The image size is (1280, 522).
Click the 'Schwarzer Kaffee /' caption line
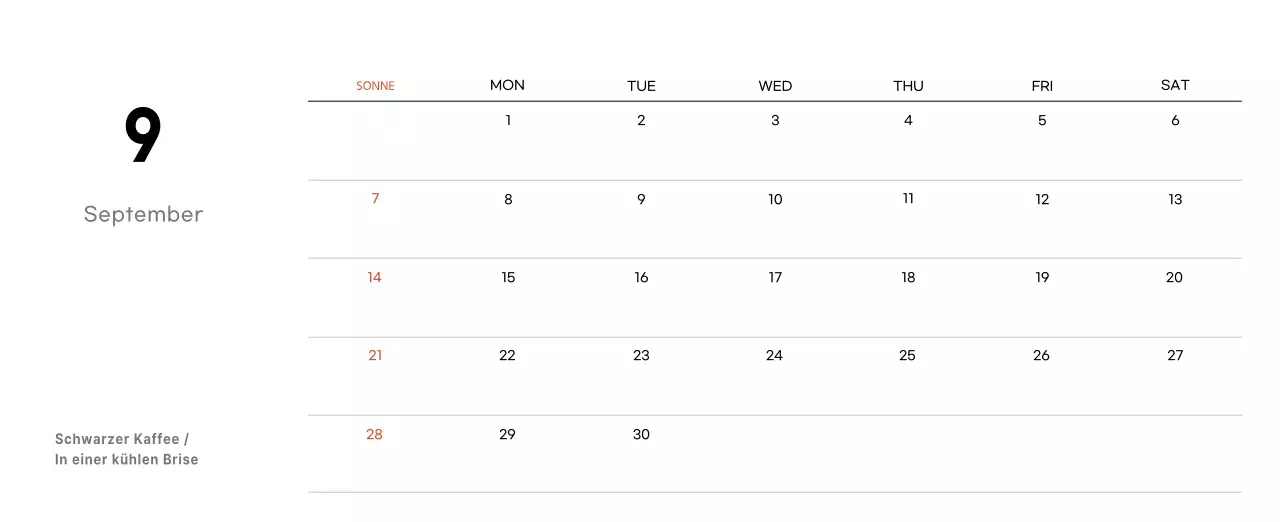click(x=122, y=439)
